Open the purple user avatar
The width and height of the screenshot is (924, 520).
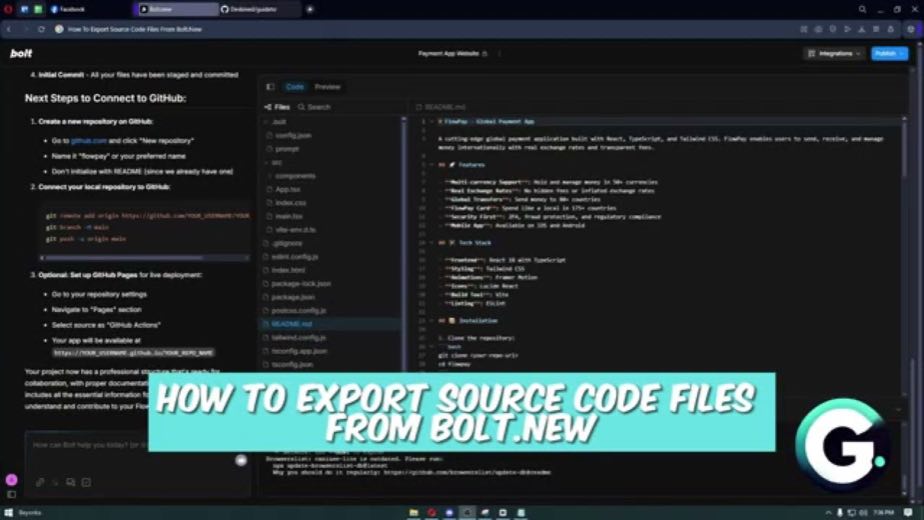point(11,480)
